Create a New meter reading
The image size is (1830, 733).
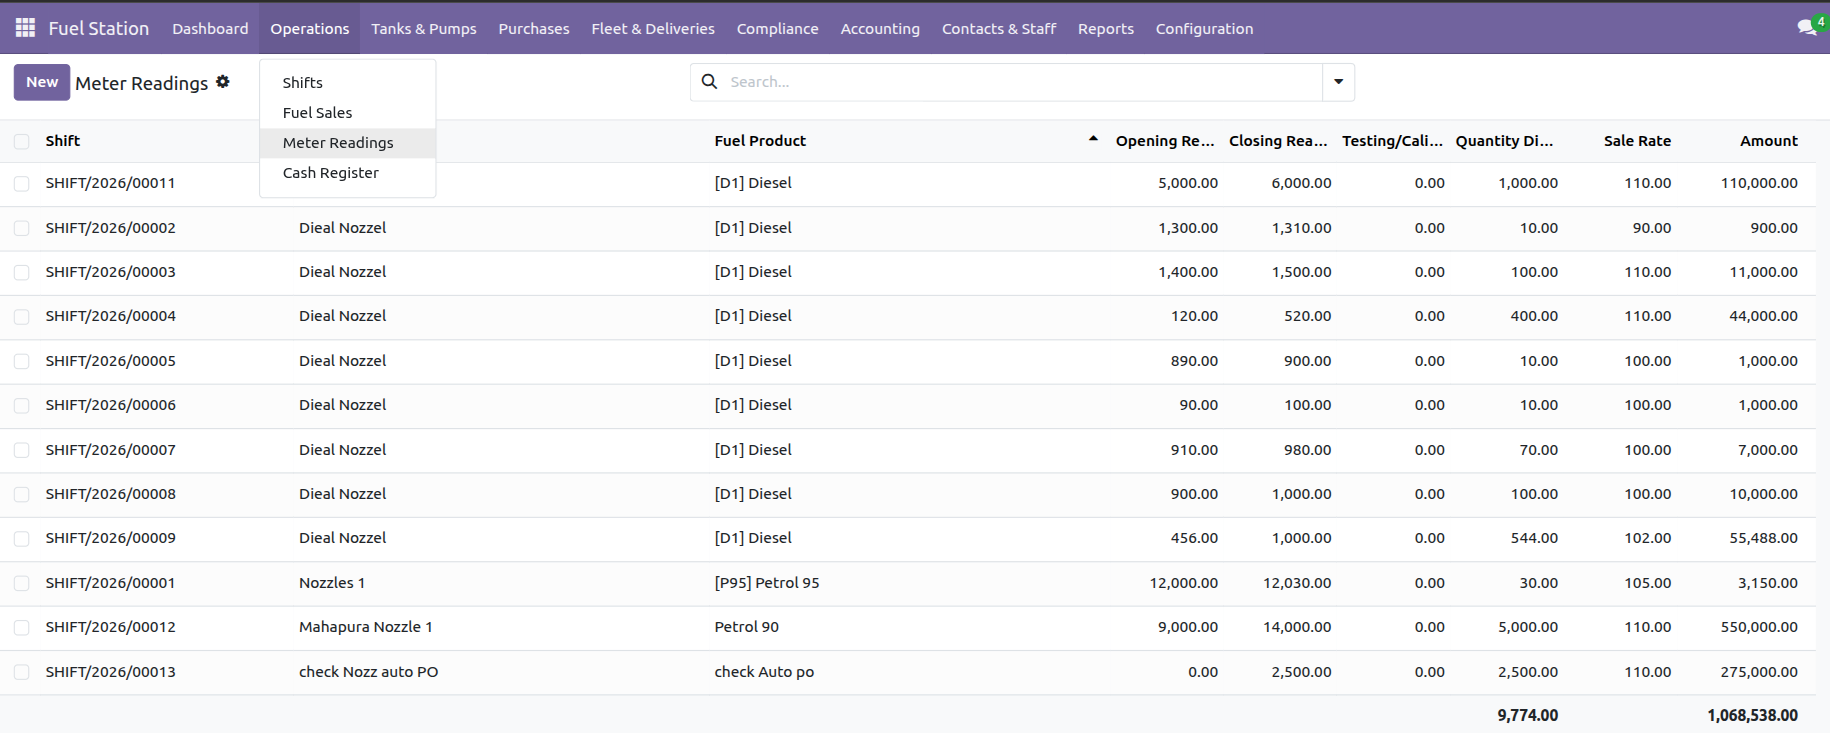[42, 82]
